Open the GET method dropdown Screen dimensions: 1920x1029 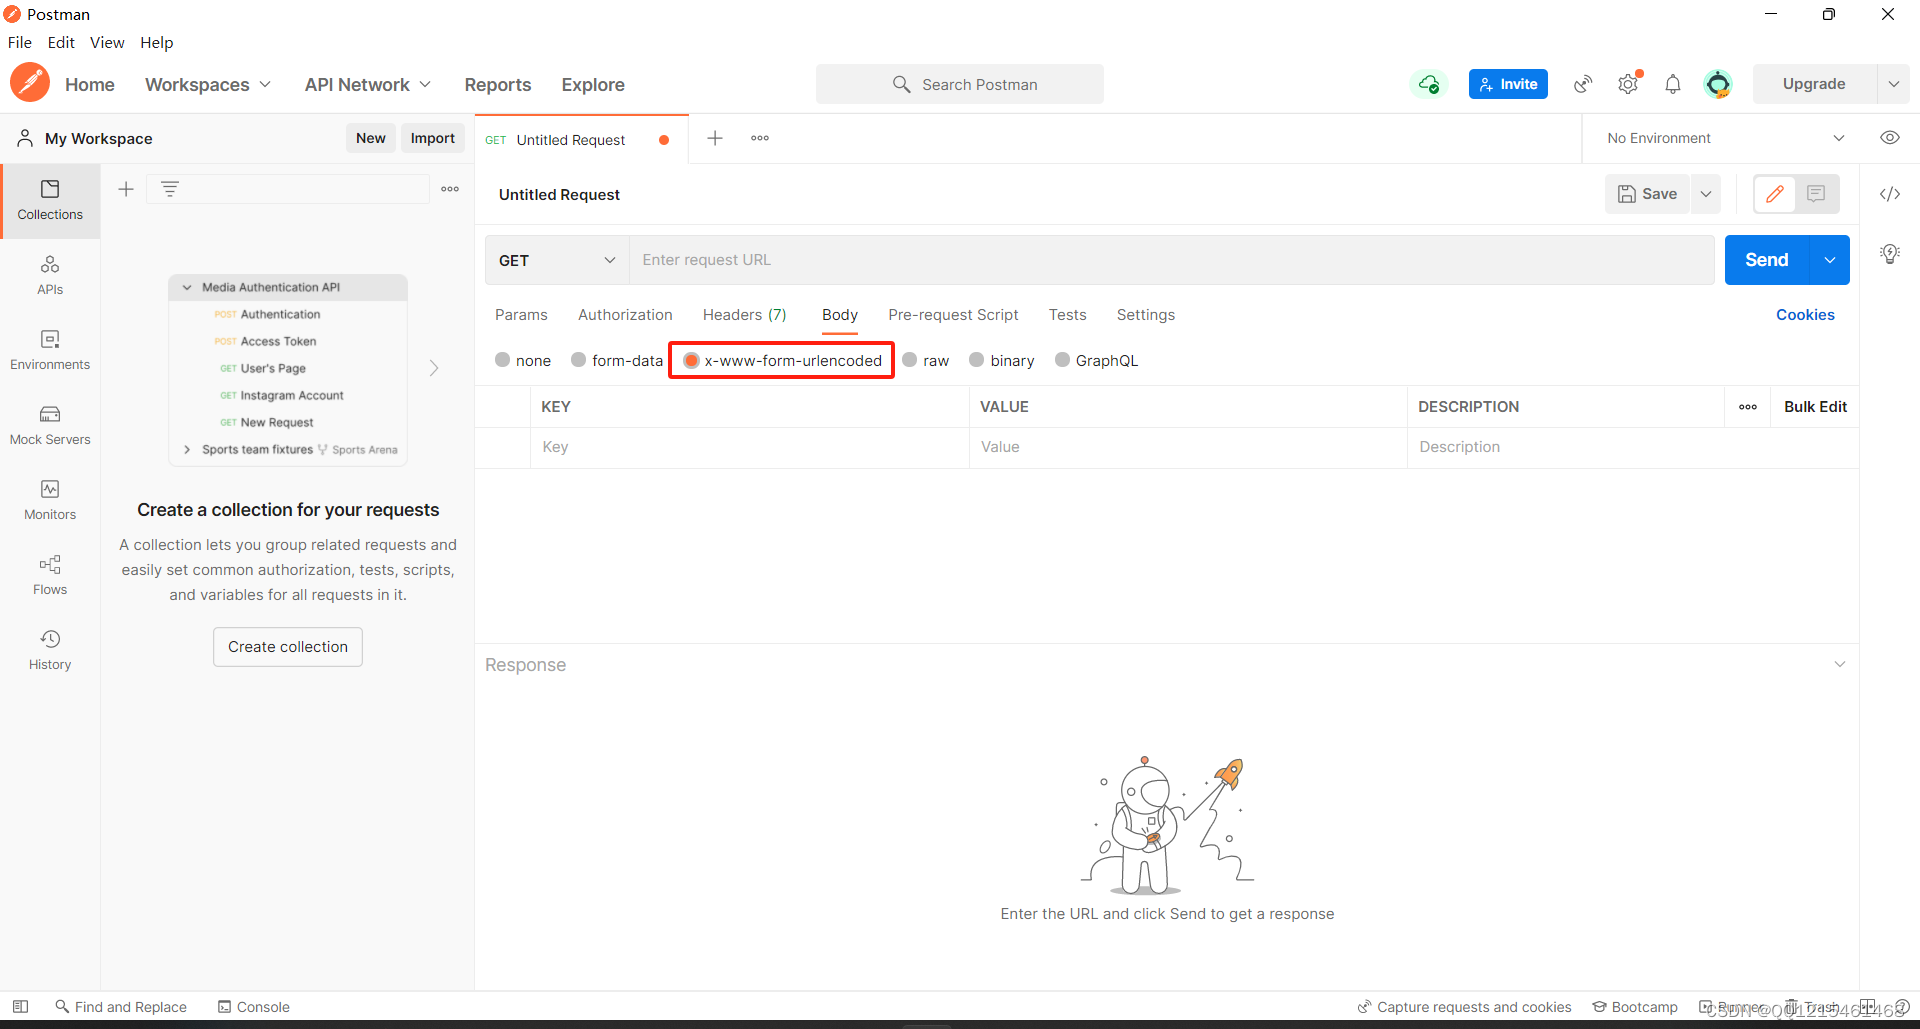557,260
